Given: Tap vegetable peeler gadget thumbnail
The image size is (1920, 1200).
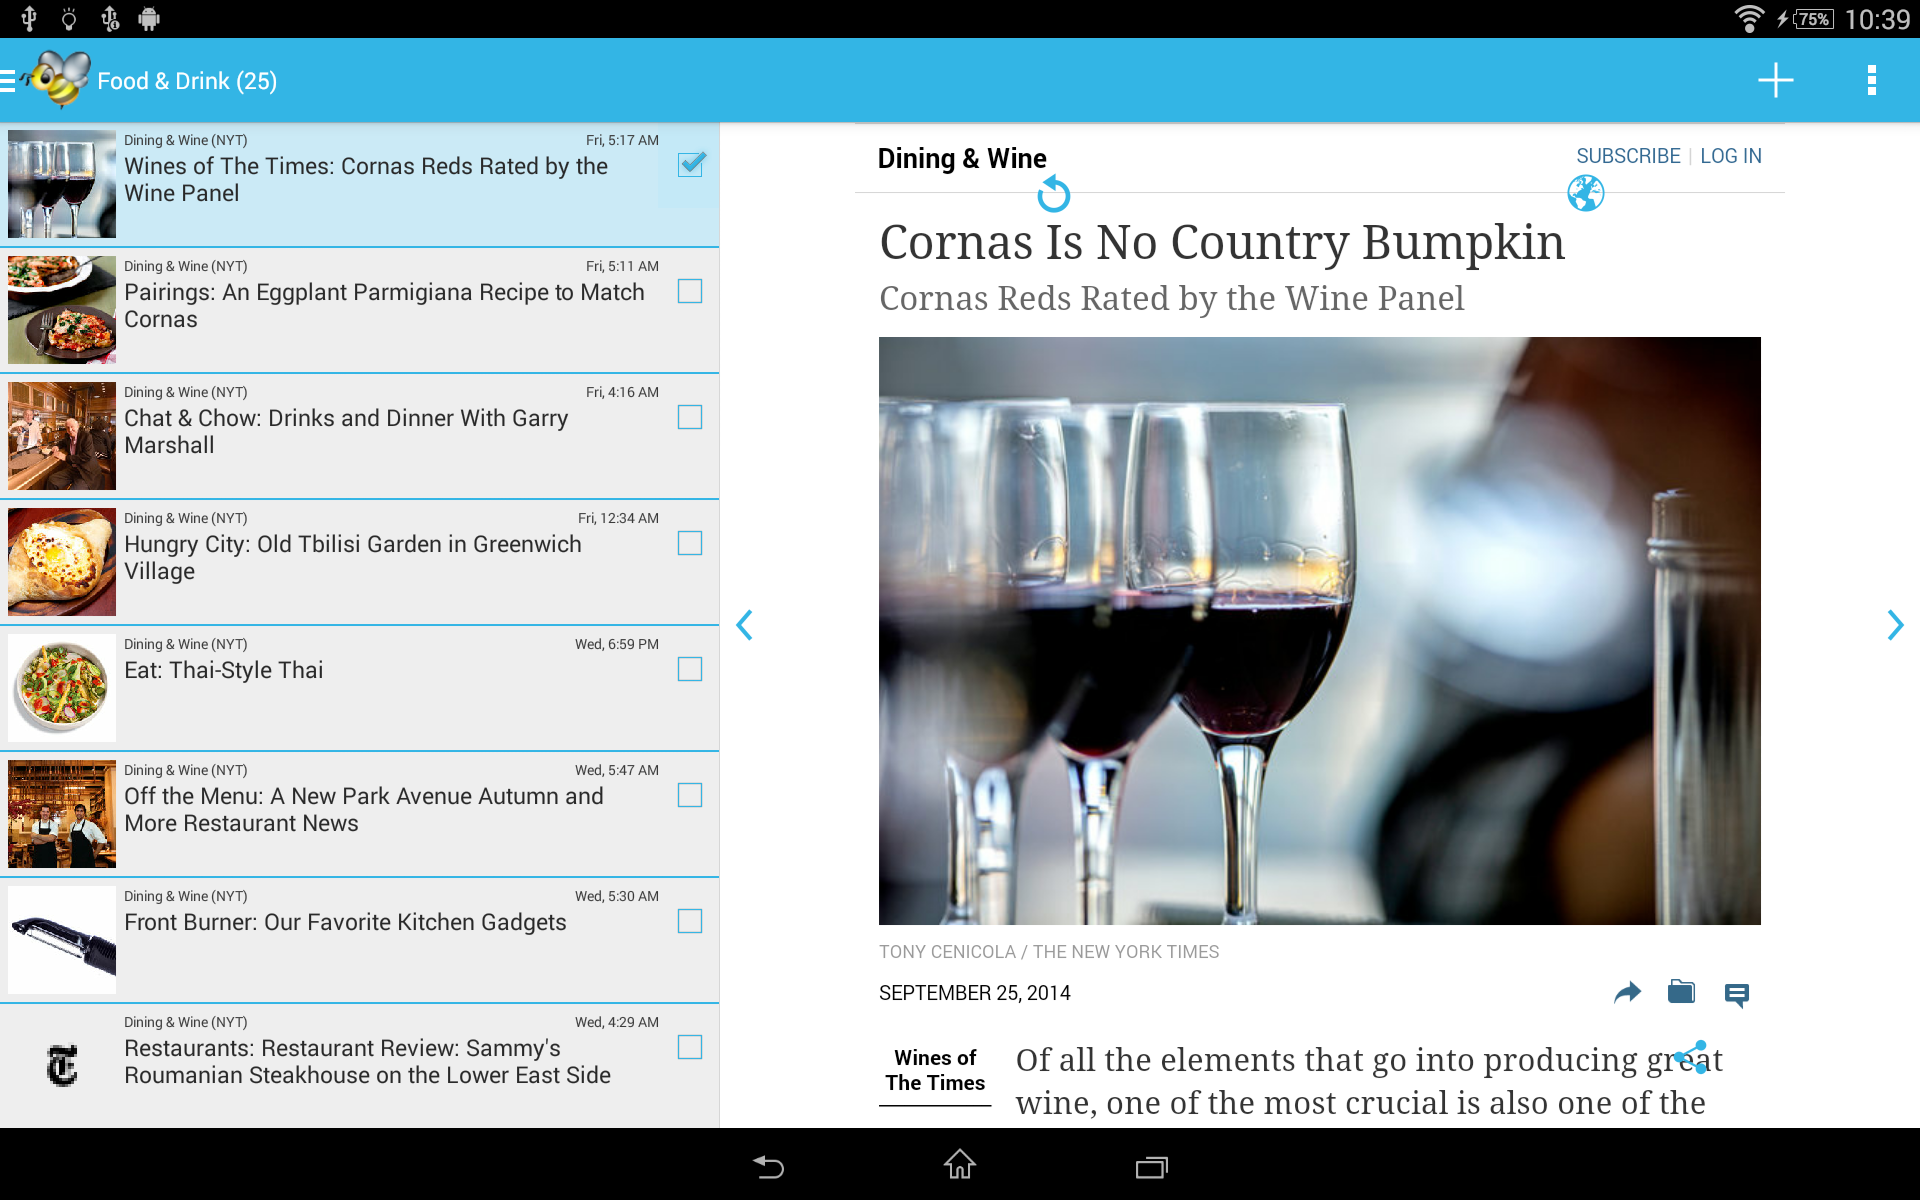Looking at the screenshot, I should pyautogui.click(x=62, y=940).
